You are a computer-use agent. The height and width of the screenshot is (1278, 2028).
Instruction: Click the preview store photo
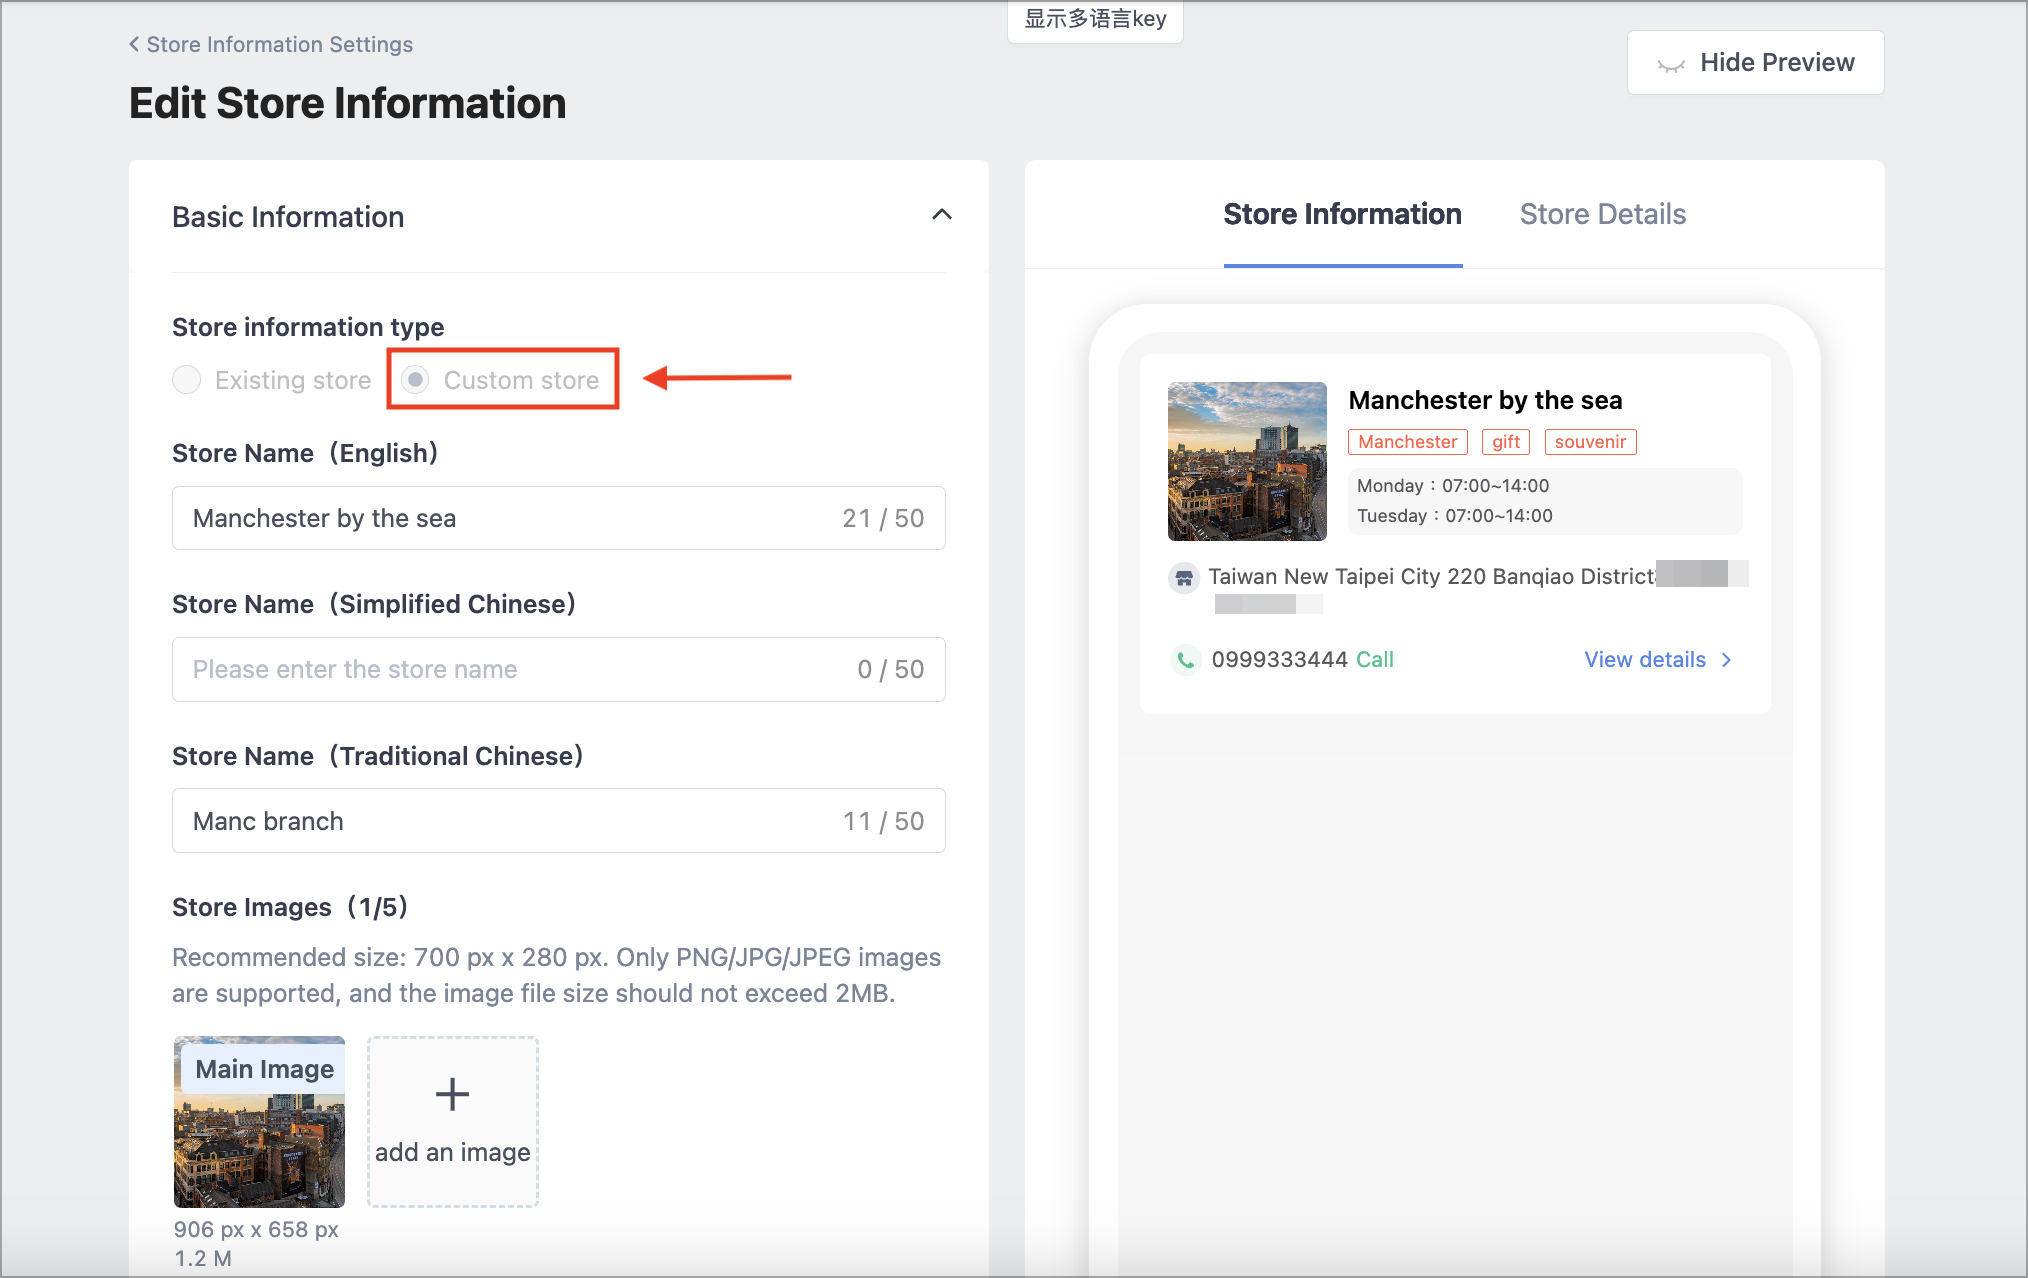tap(1247, 461)
